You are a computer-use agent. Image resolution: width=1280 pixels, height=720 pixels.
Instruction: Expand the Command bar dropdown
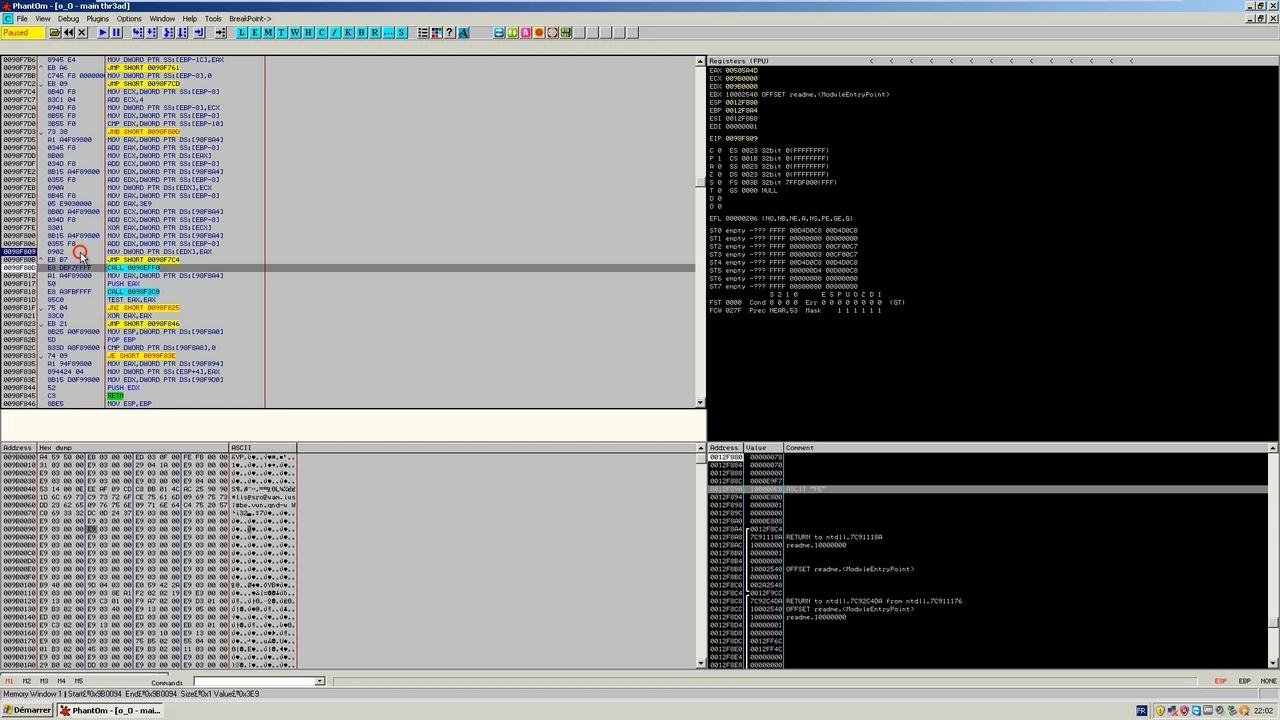tap(318, 682)
